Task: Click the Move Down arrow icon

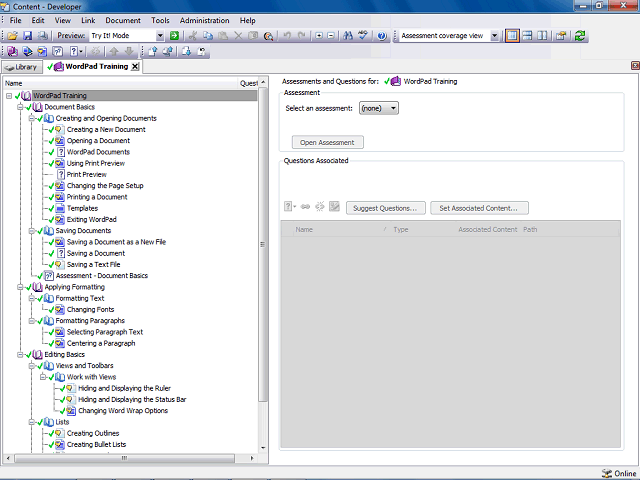Action: [129, 51]
